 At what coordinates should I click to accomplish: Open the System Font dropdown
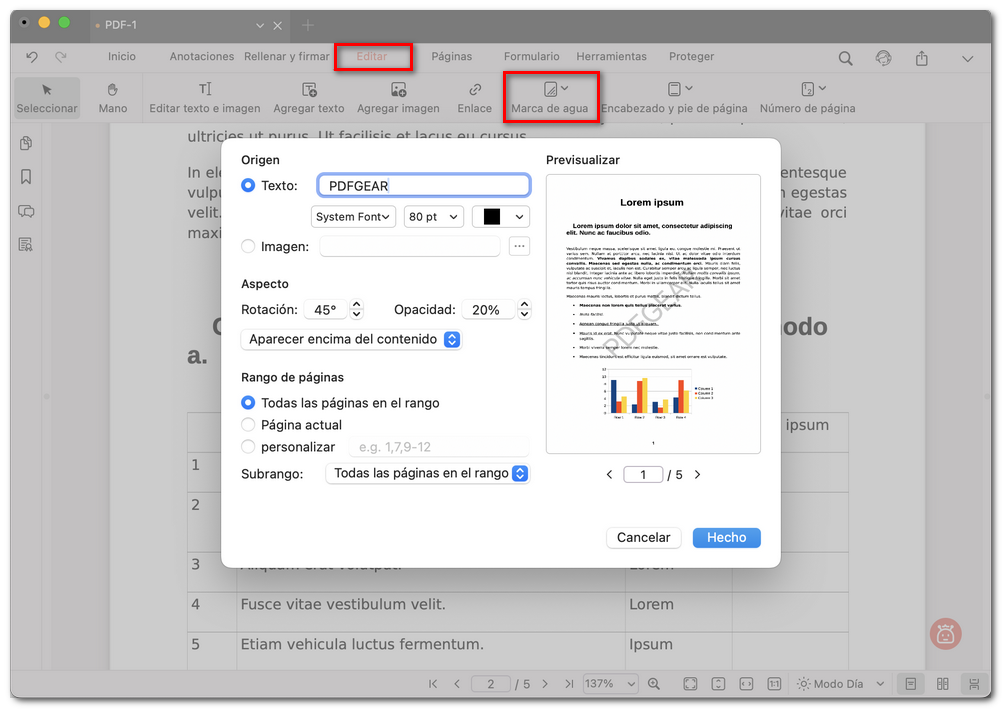pyautogui.click(x=353, y=217)
